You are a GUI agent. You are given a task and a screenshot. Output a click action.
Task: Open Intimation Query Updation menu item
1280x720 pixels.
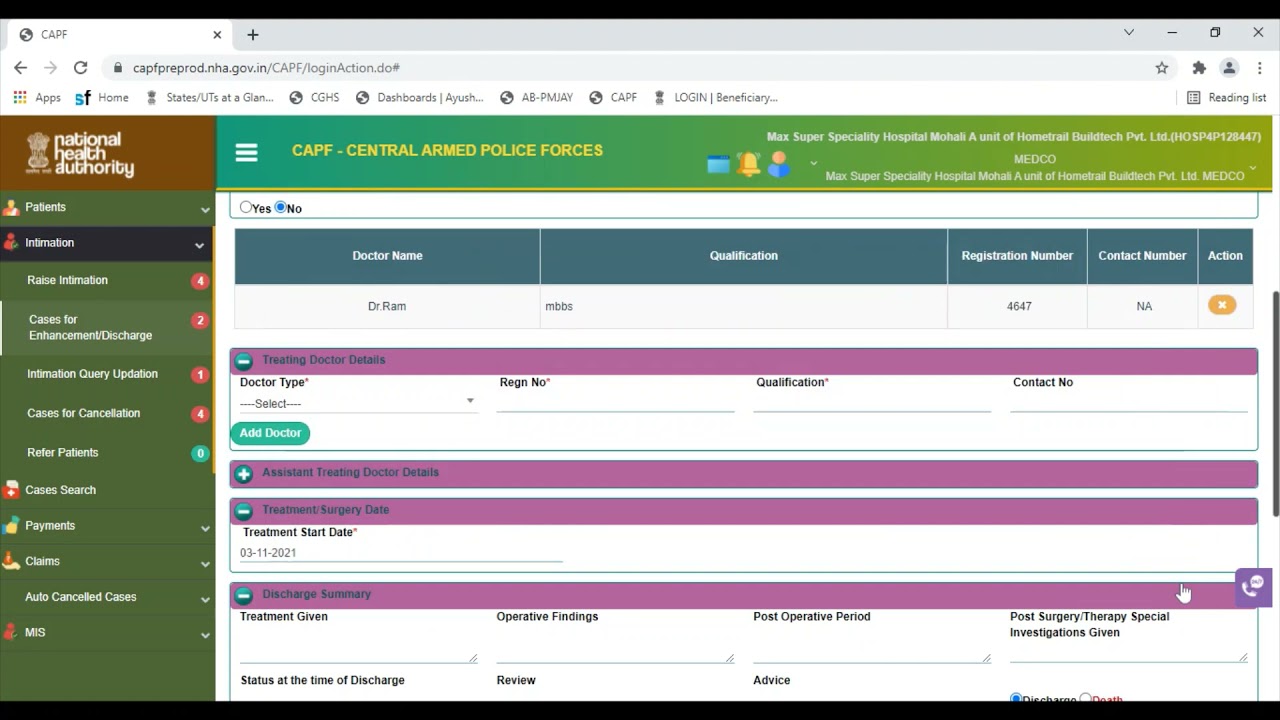(92, 374)
